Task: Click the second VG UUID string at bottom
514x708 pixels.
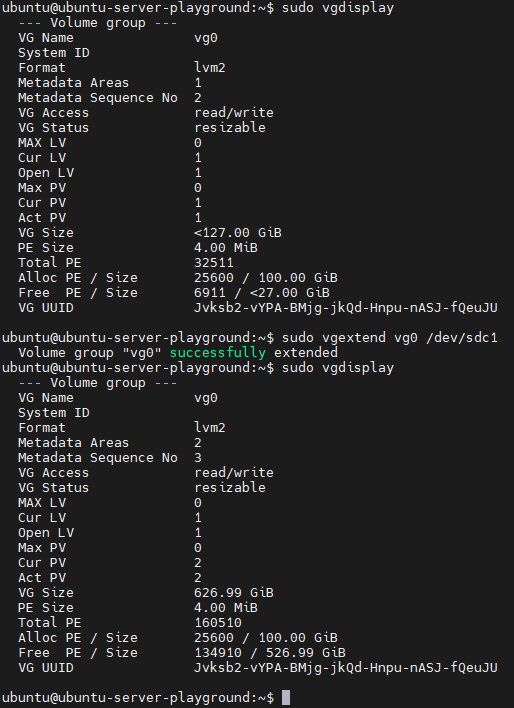Action: pos(346,668)
